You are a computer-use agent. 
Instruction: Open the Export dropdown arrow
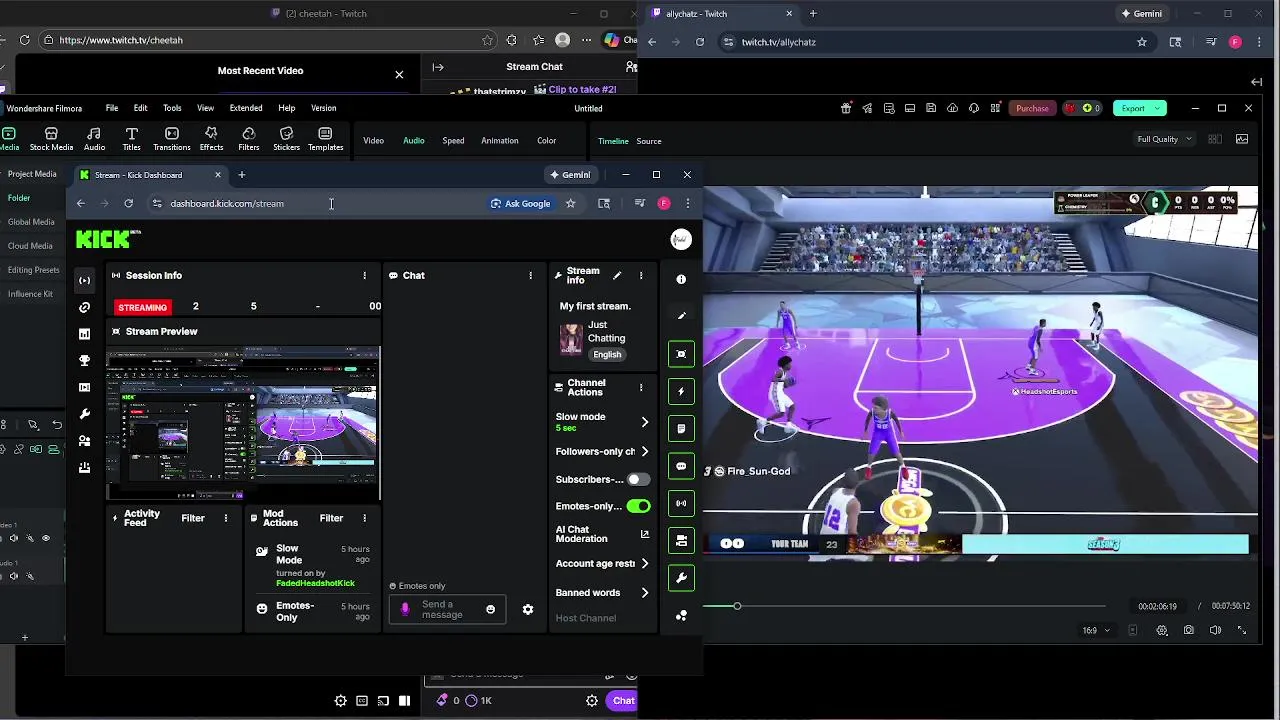point(1158,108)
